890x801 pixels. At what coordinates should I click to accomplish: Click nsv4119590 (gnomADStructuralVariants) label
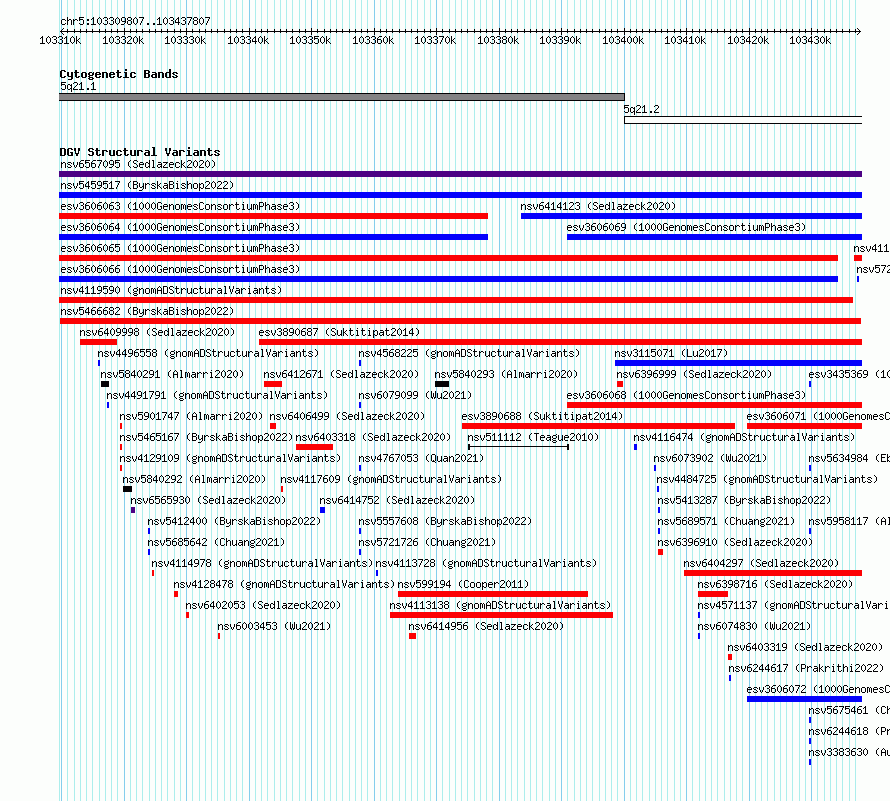click(x=171, y=290)
